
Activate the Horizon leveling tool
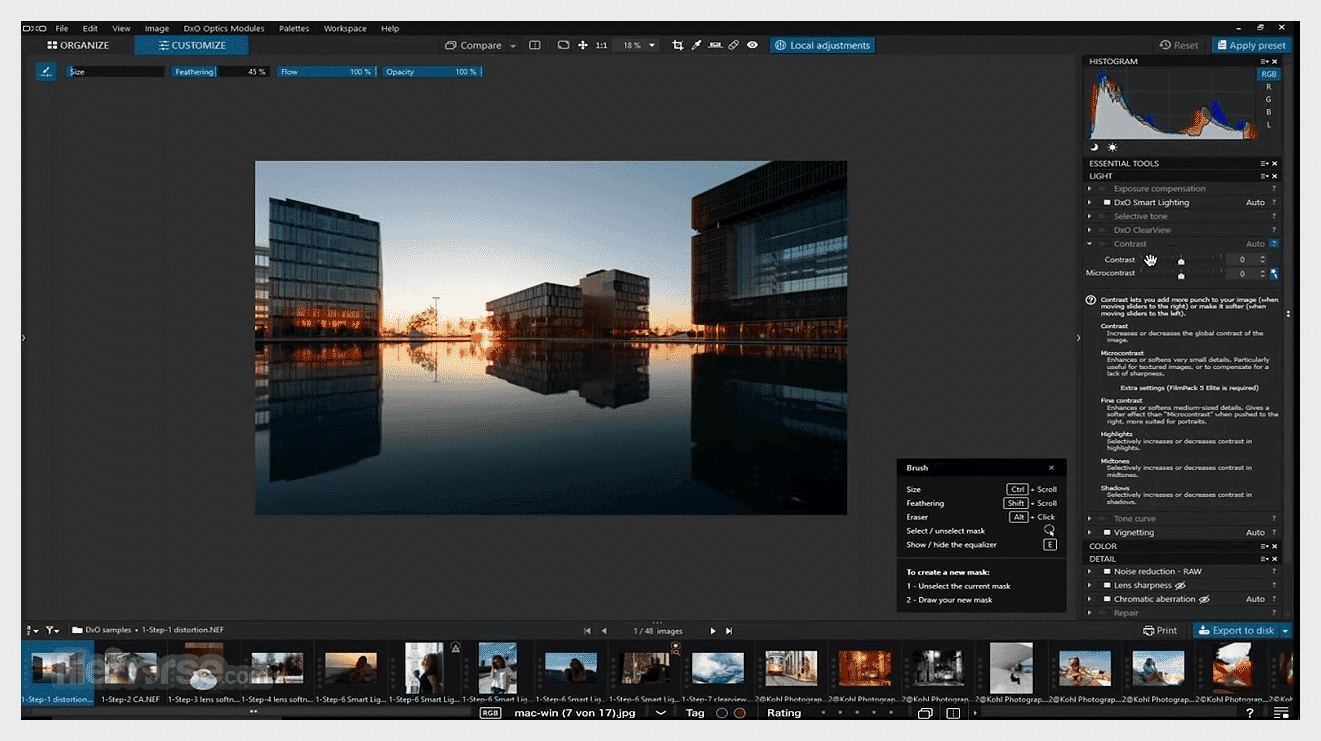pos(715,45)
